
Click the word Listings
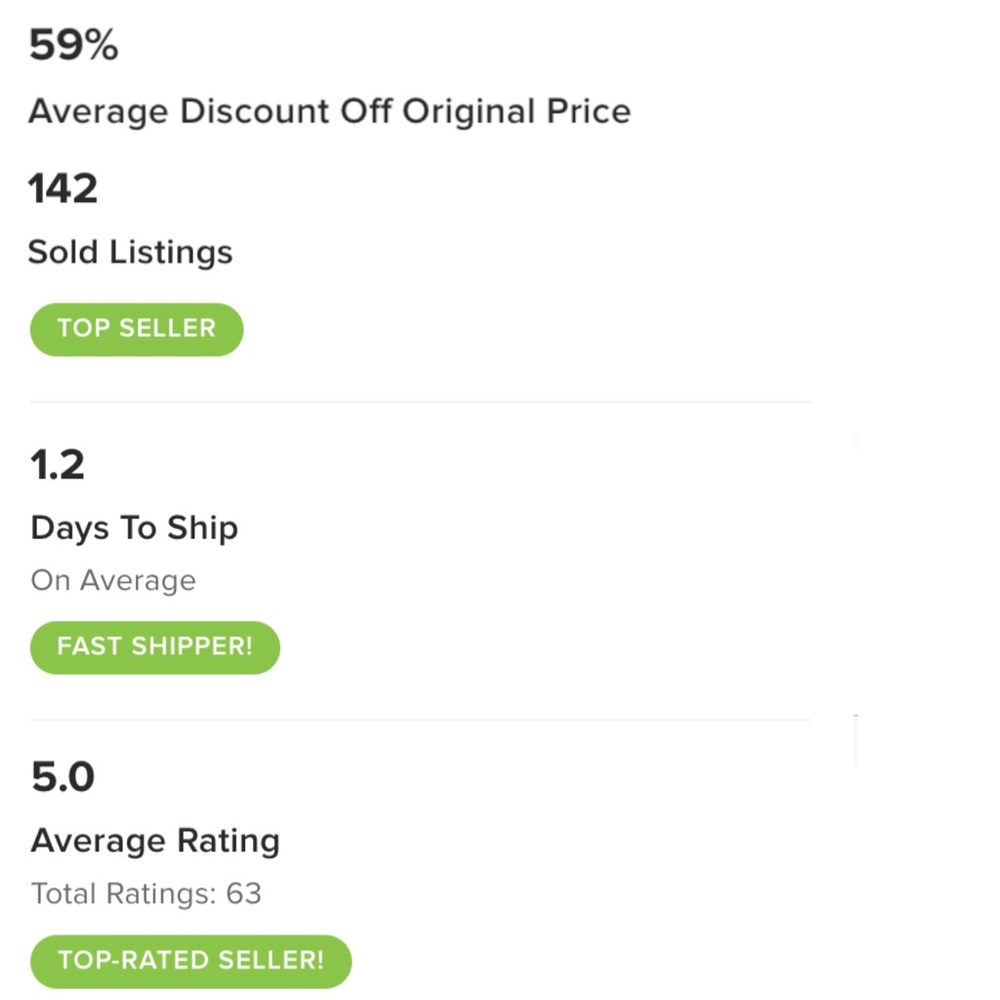tap(171, 253)
